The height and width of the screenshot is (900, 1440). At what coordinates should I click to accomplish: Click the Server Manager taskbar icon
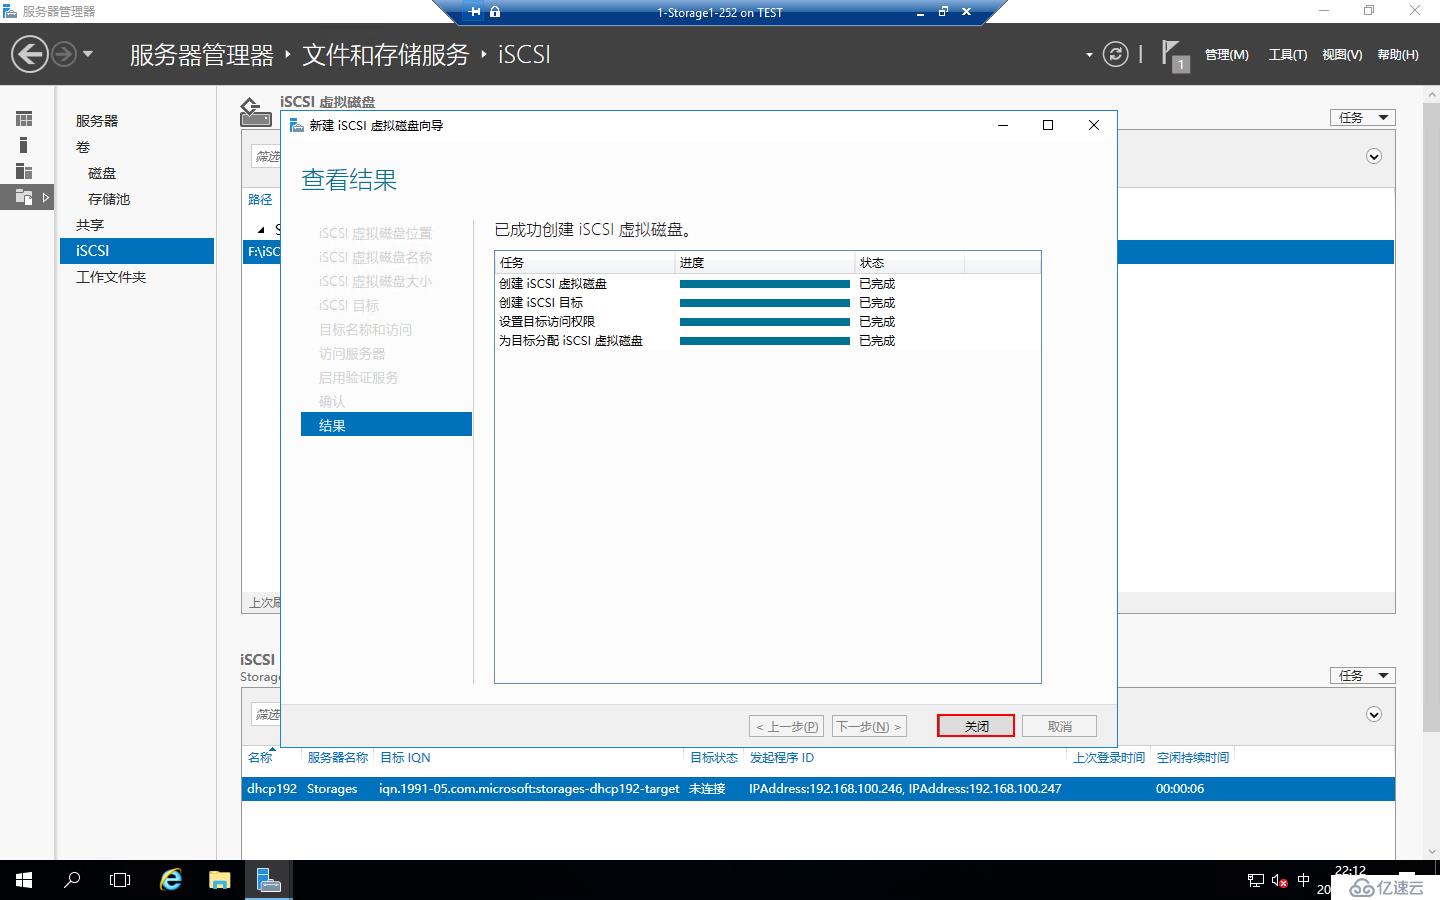pos(268,880)
